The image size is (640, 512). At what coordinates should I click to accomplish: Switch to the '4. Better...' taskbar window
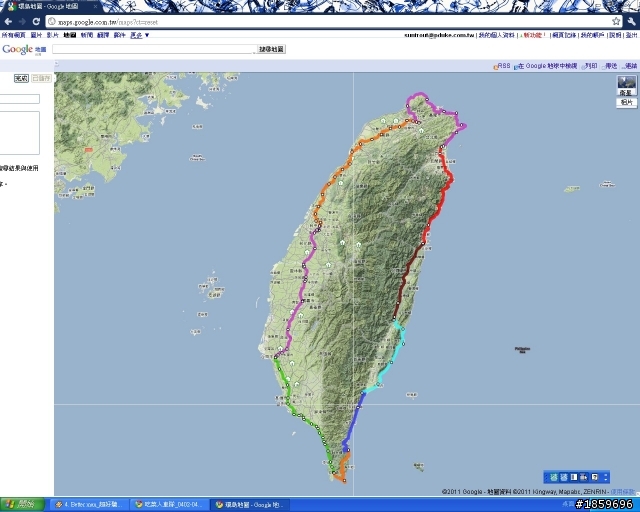pyautogui.click(x=89, y=505)
